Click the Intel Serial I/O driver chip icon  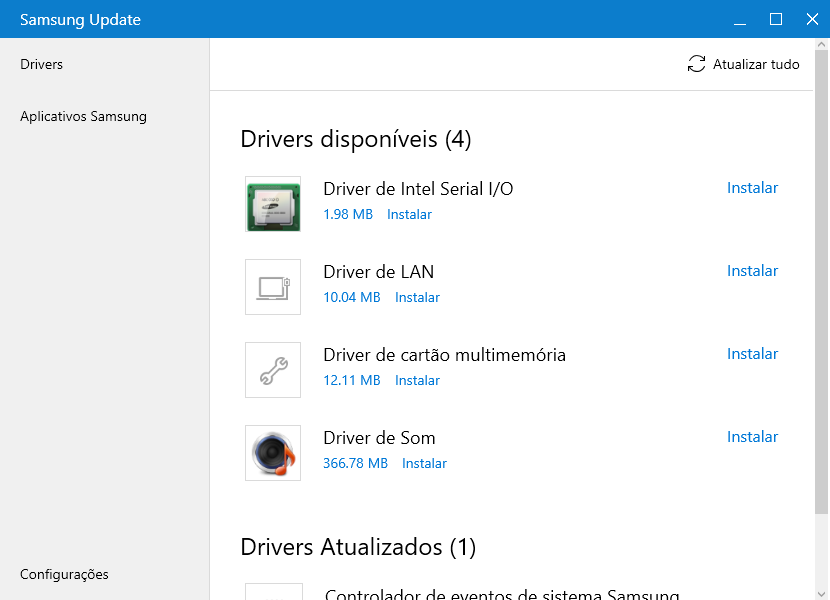(x=272, y=203)
